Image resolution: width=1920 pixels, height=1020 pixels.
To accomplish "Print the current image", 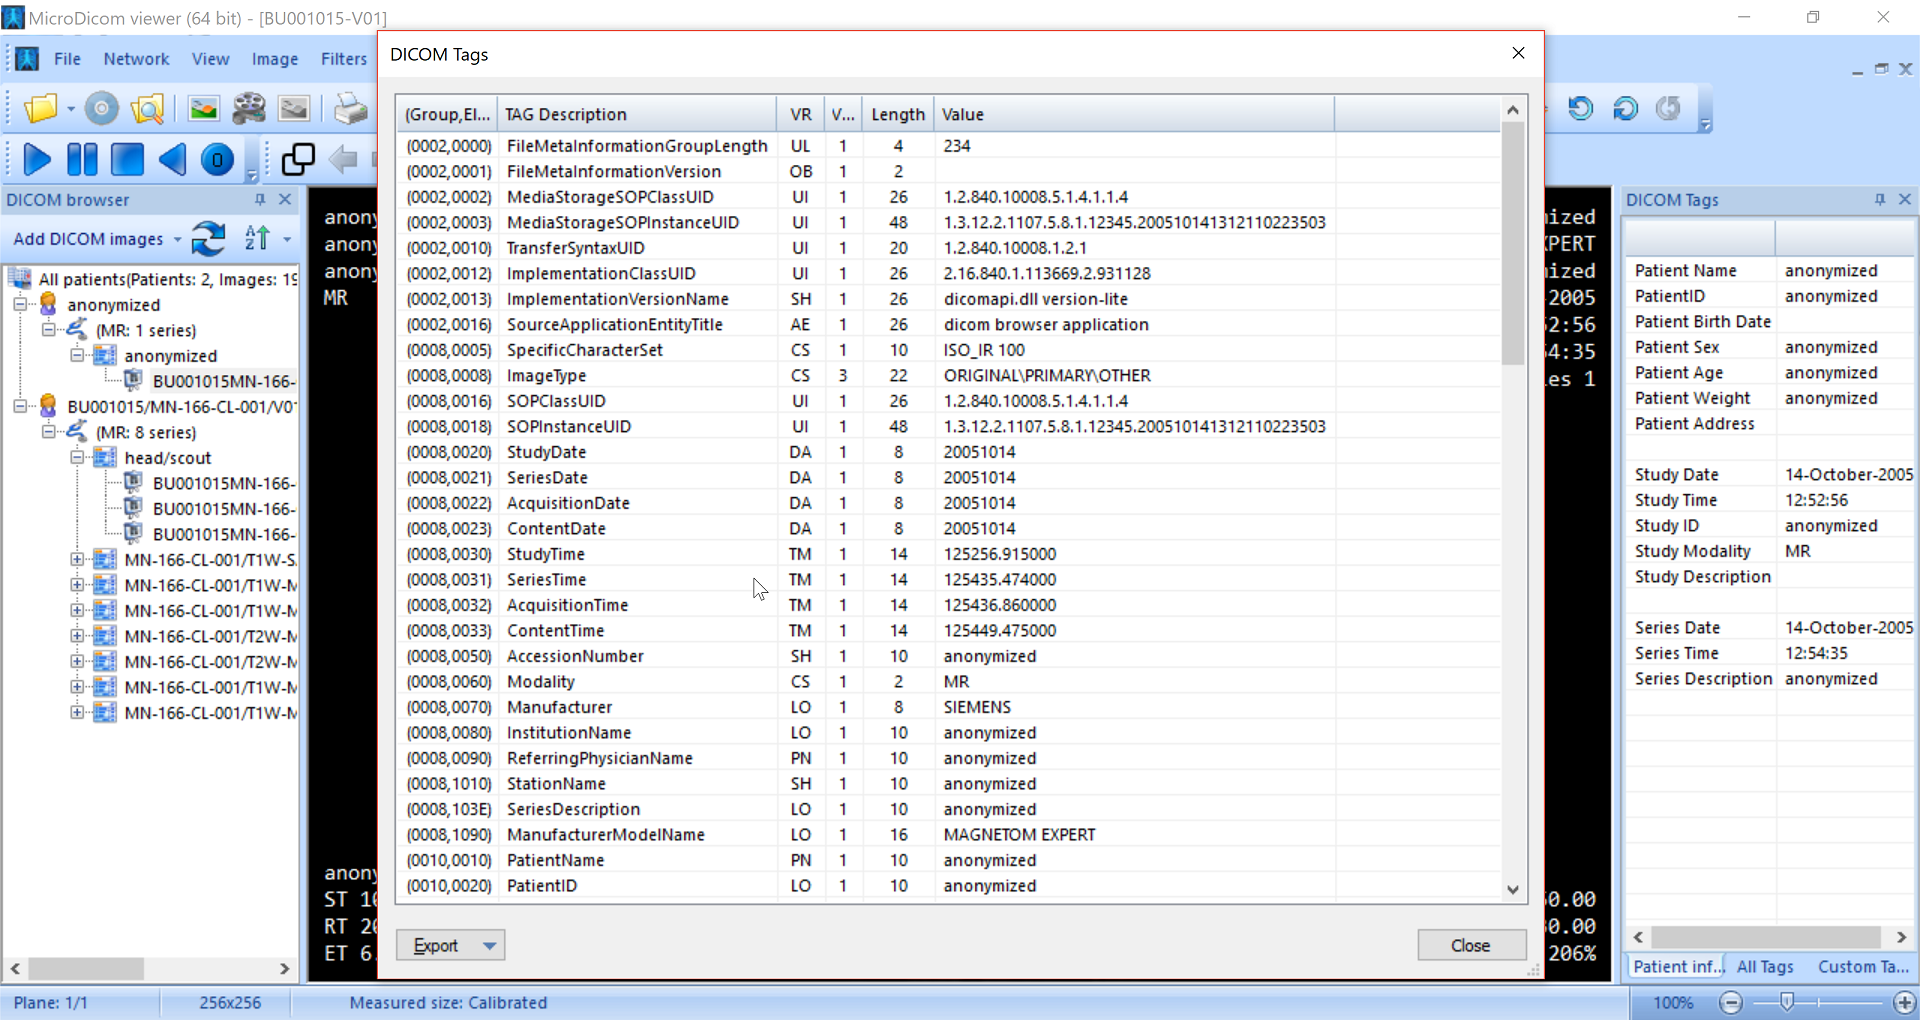I will pos(350,109).
